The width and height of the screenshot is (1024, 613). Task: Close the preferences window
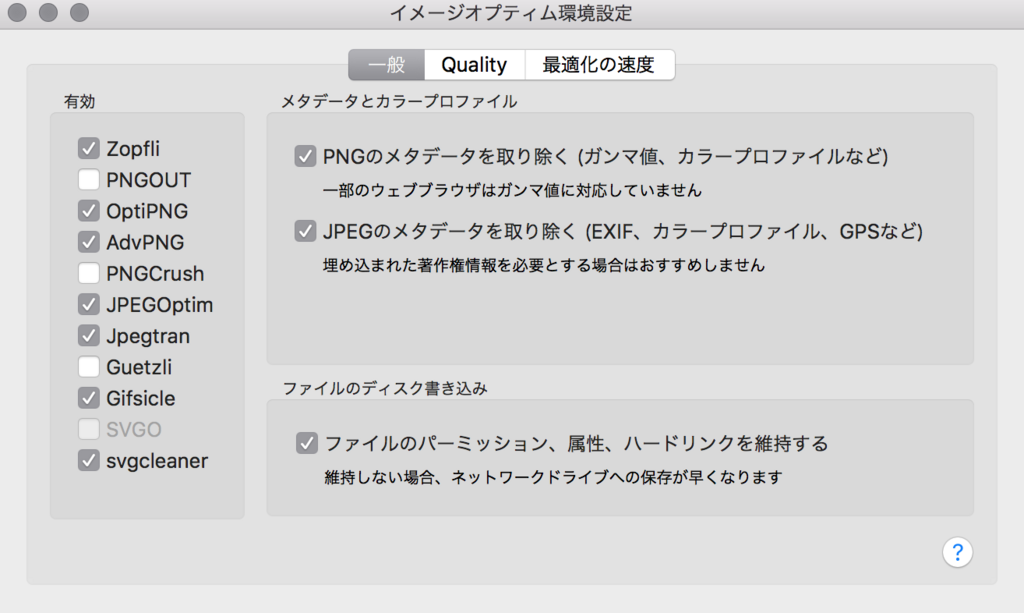coord(17,12)
